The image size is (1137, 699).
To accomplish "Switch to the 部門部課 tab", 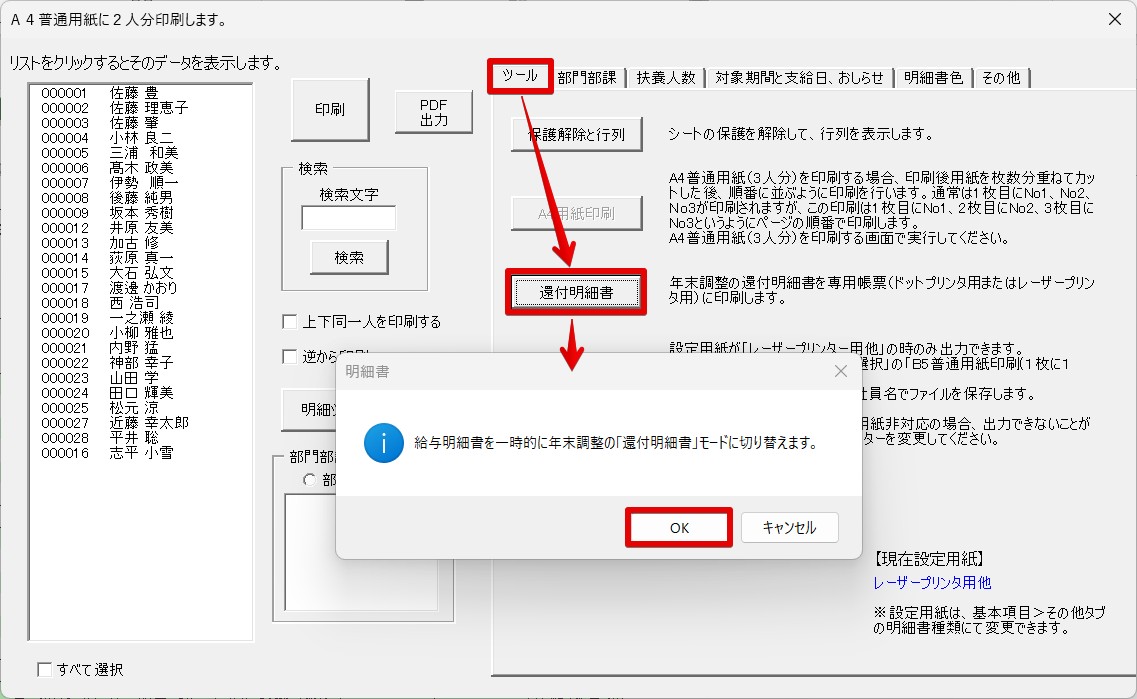I will tap(587, 78).
